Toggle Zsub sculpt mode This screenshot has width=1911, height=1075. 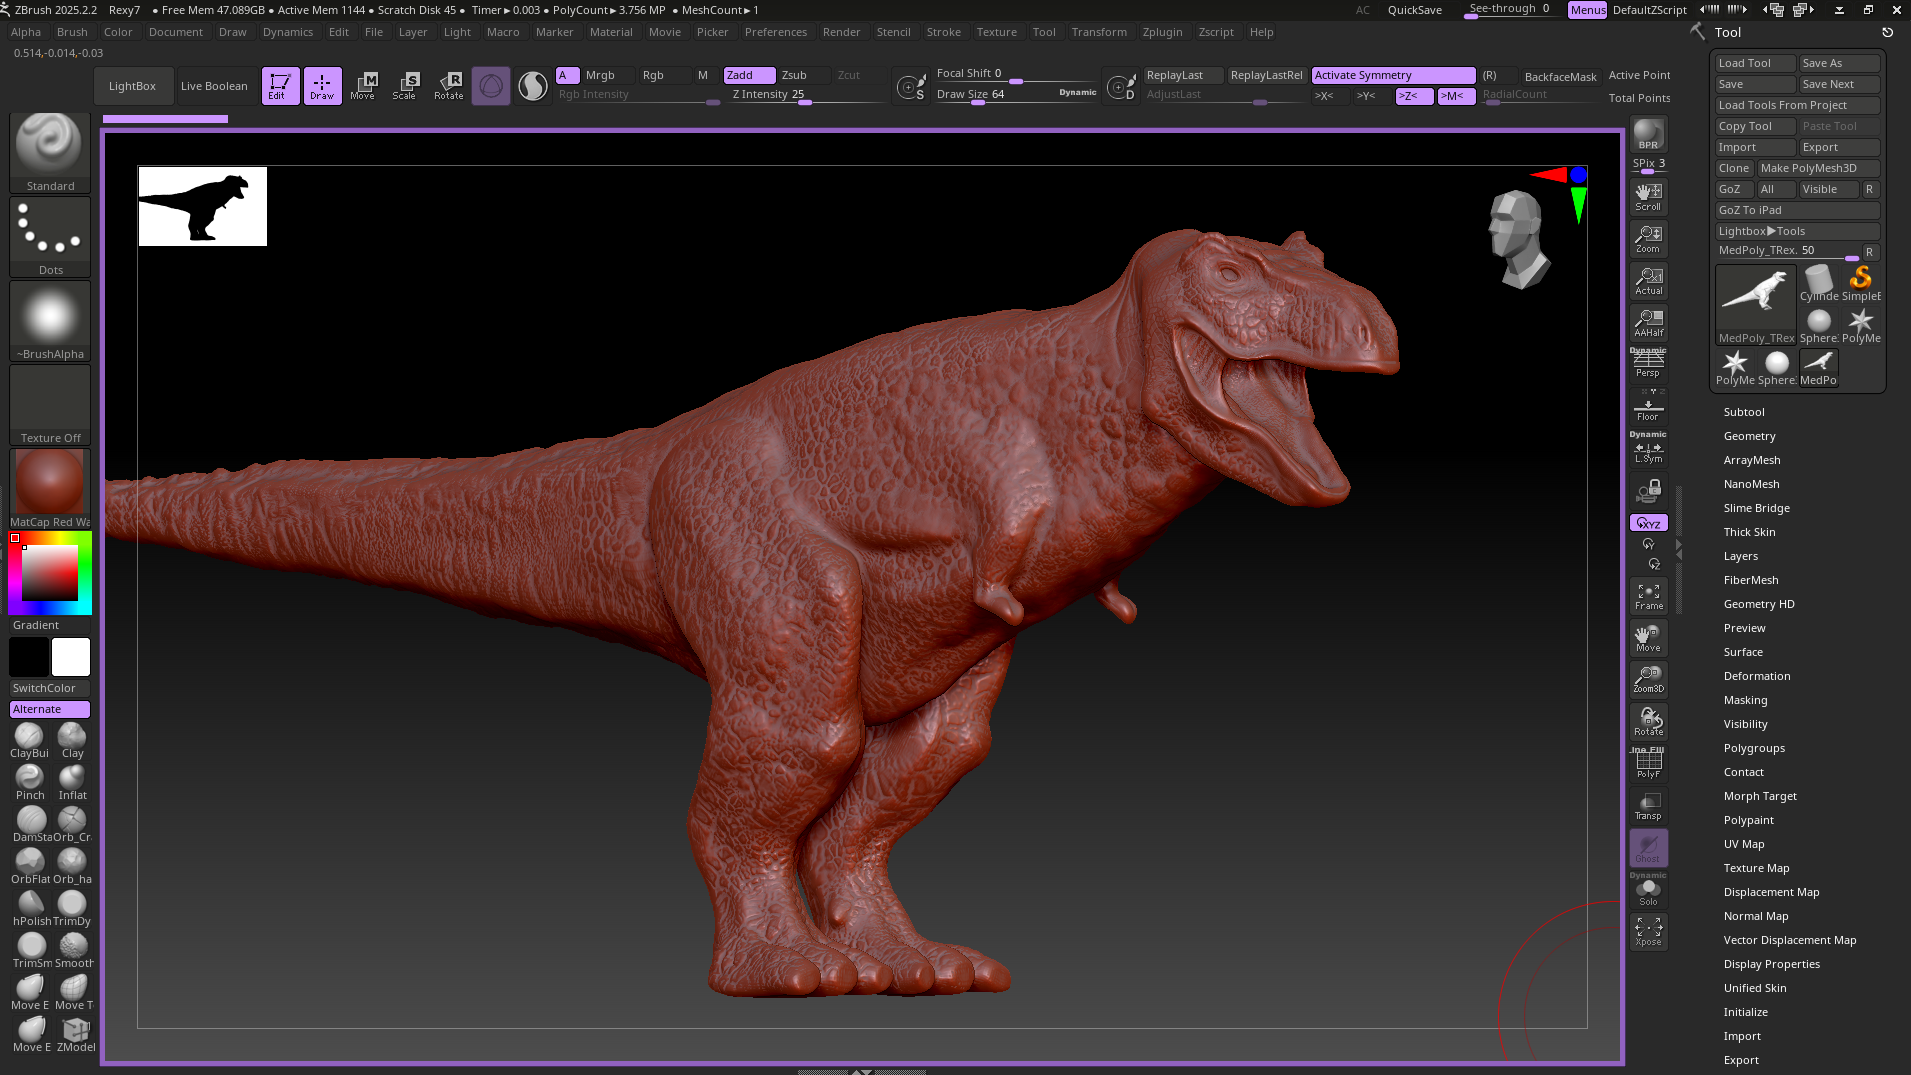(x=804, y=75)
